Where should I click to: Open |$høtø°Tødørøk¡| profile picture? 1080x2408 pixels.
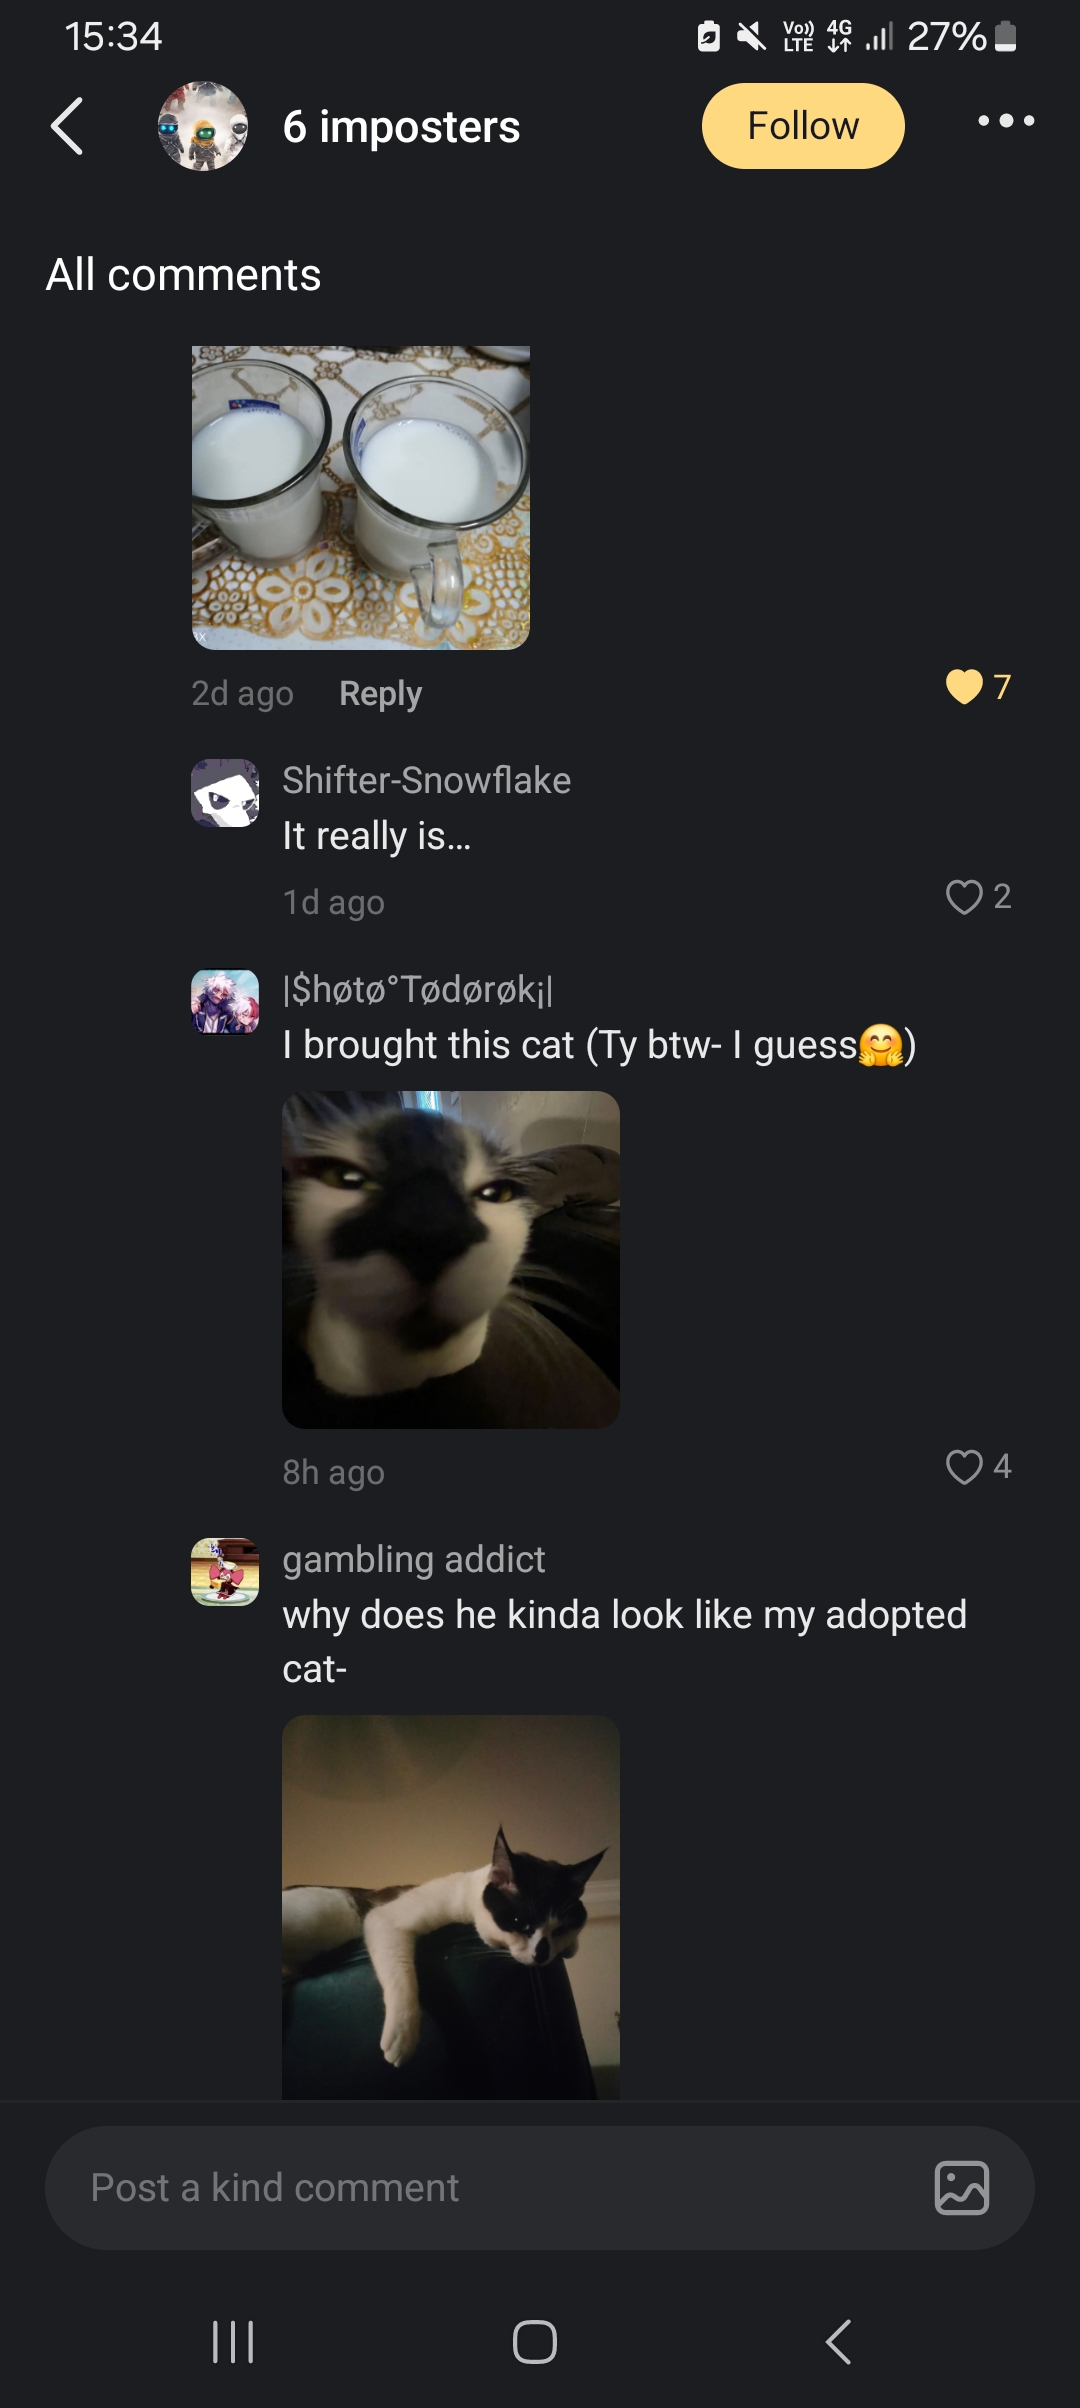pos(225,1002)
